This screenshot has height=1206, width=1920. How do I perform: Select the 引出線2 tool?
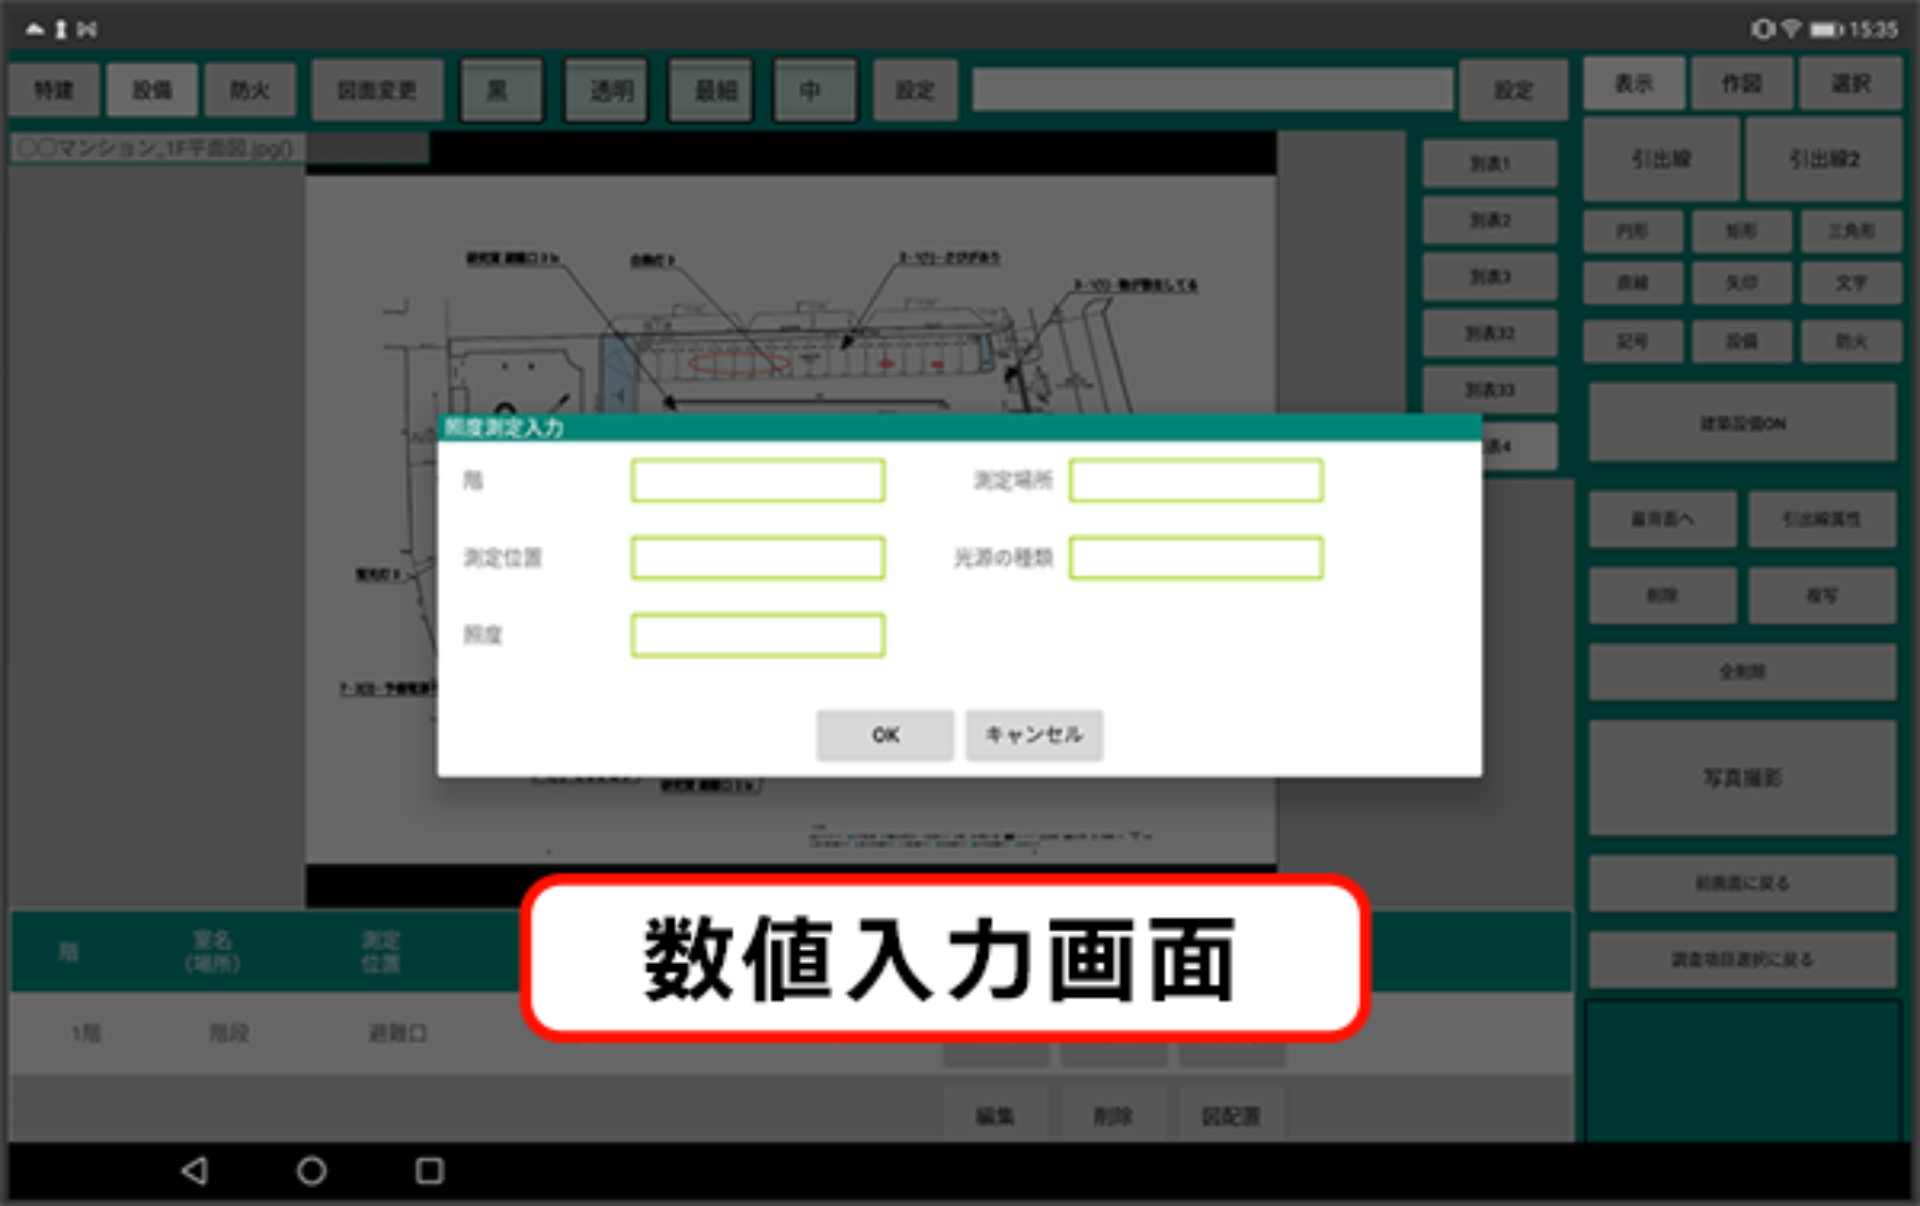(1824, 158)
